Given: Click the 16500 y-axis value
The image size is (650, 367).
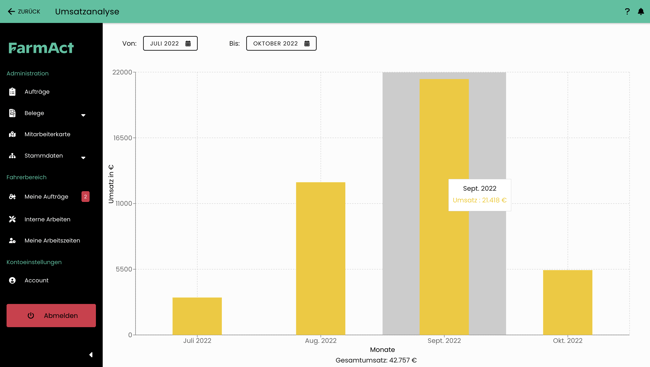Looking at the screenshot, I should [x=123, y=138].
